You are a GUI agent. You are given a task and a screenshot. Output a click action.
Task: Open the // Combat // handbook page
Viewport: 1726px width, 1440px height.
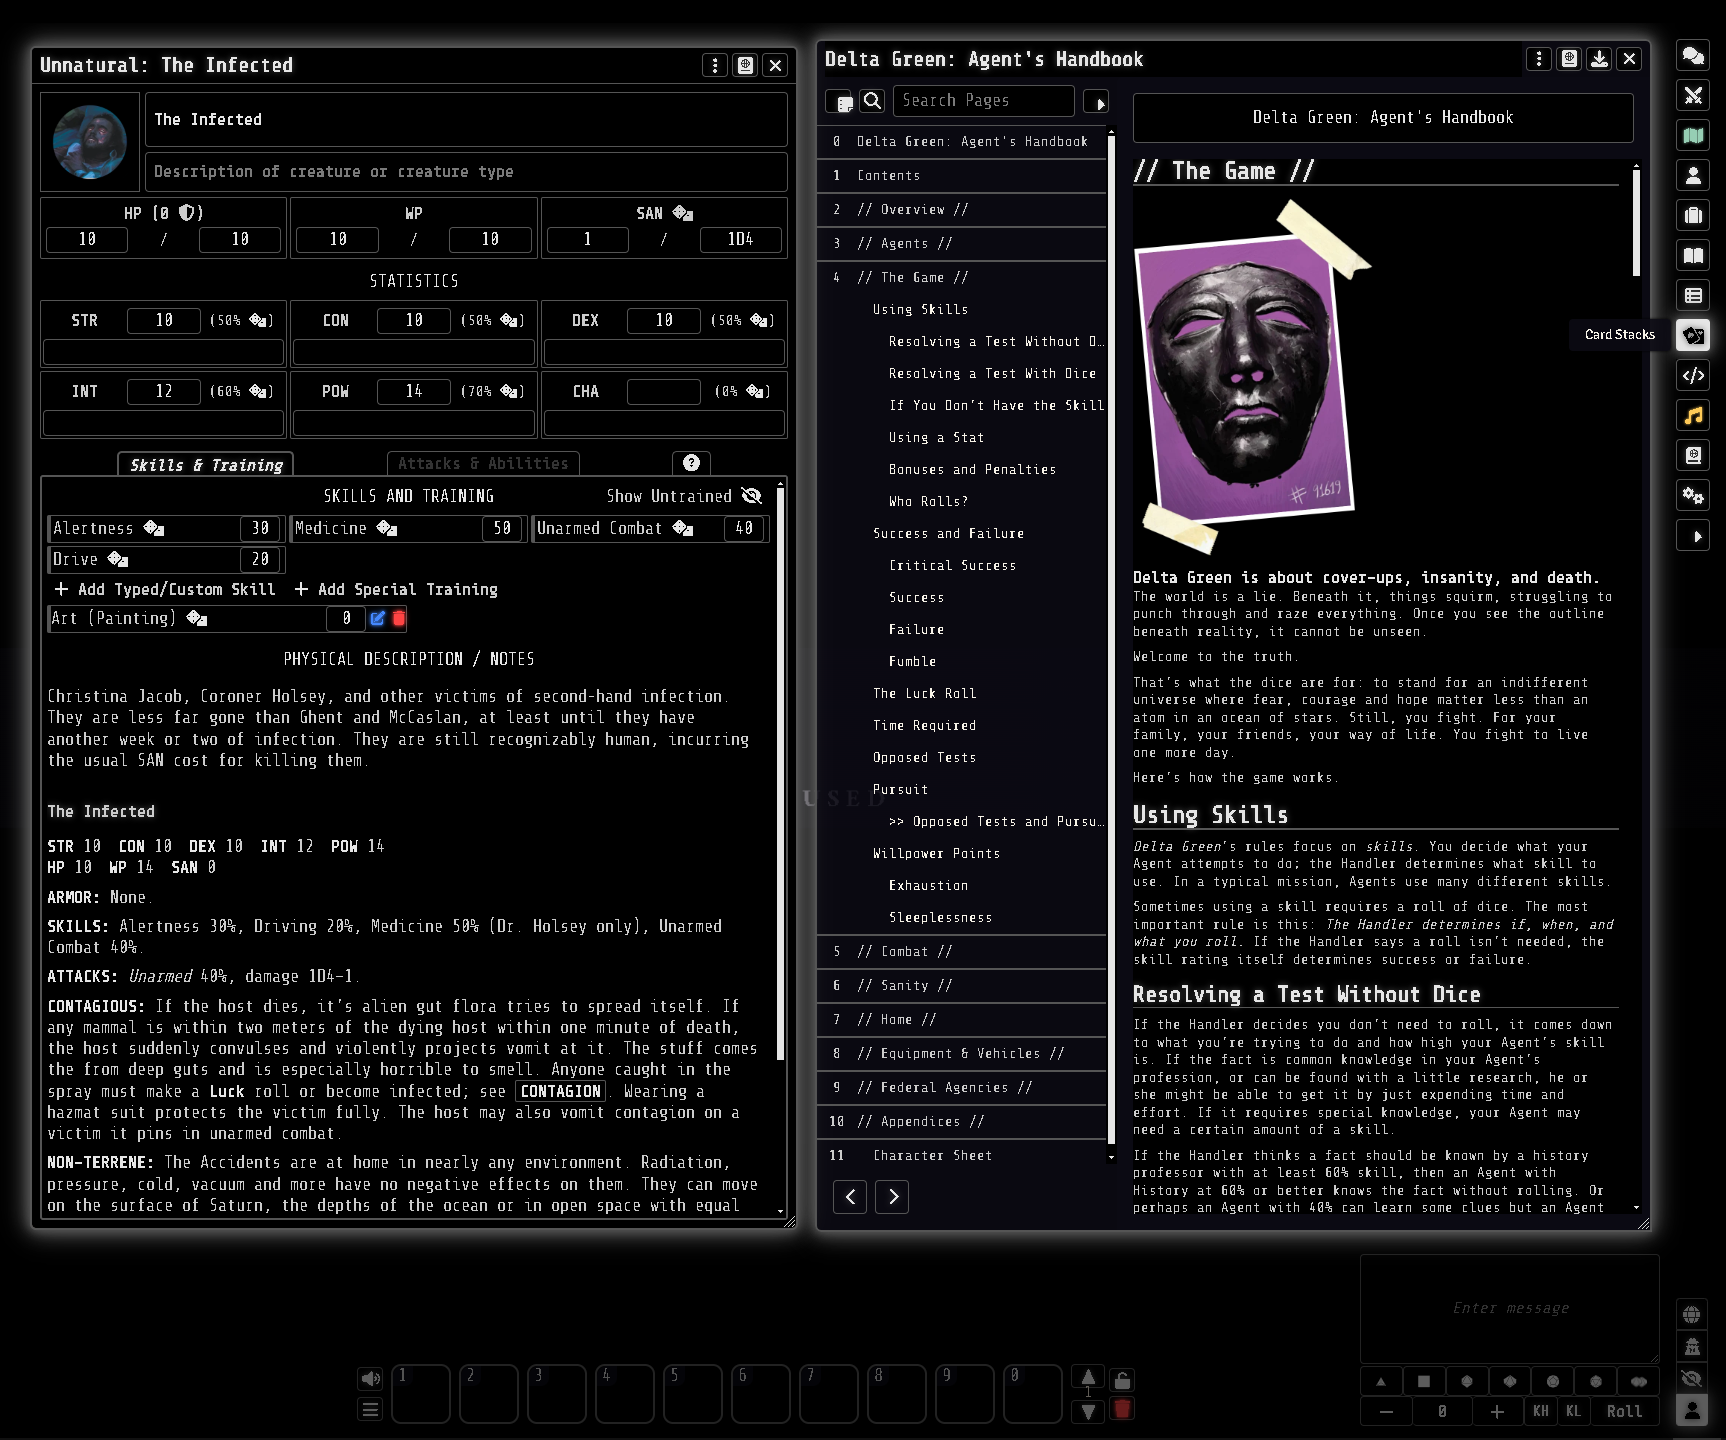pyautogui.click(x=962, y=951)
